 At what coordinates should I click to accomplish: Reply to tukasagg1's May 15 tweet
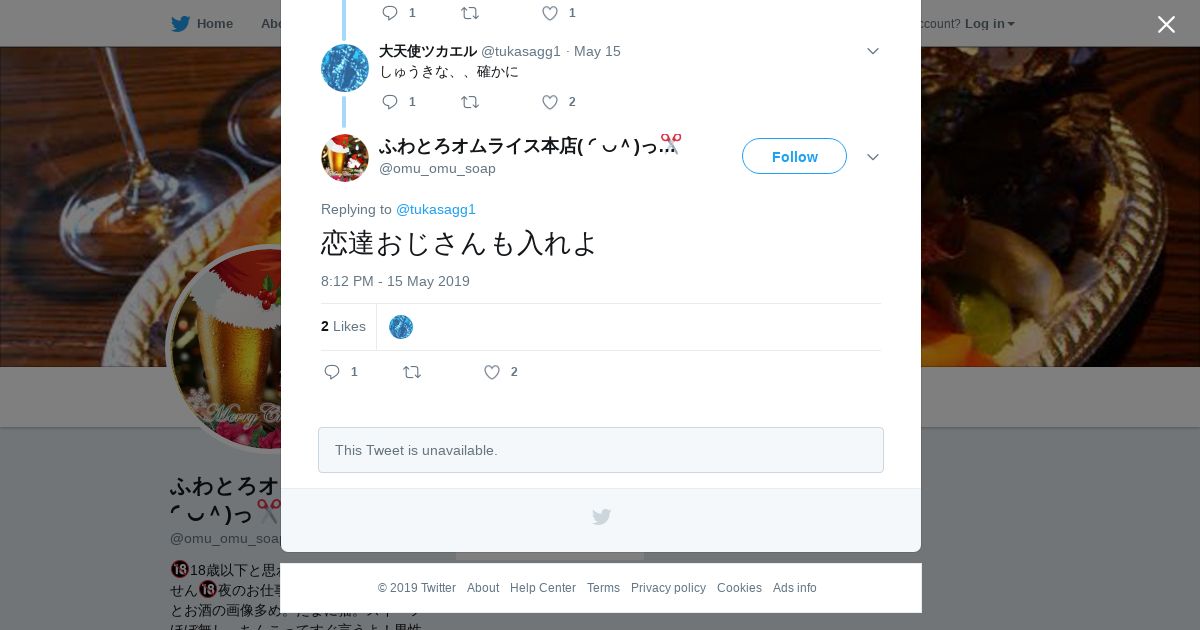pyautogui.click(x=390, y=102)
